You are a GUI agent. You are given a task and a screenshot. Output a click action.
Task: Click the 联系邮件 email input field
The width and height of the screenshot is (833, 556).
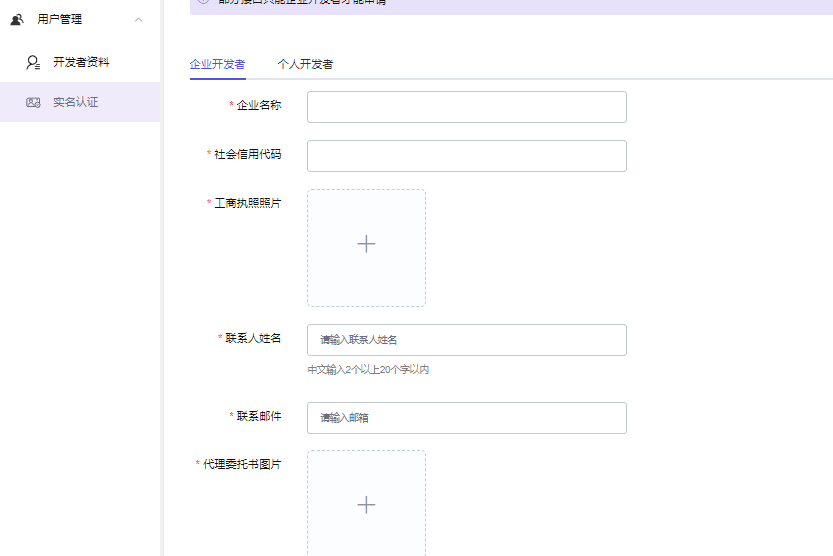[466, 418]
